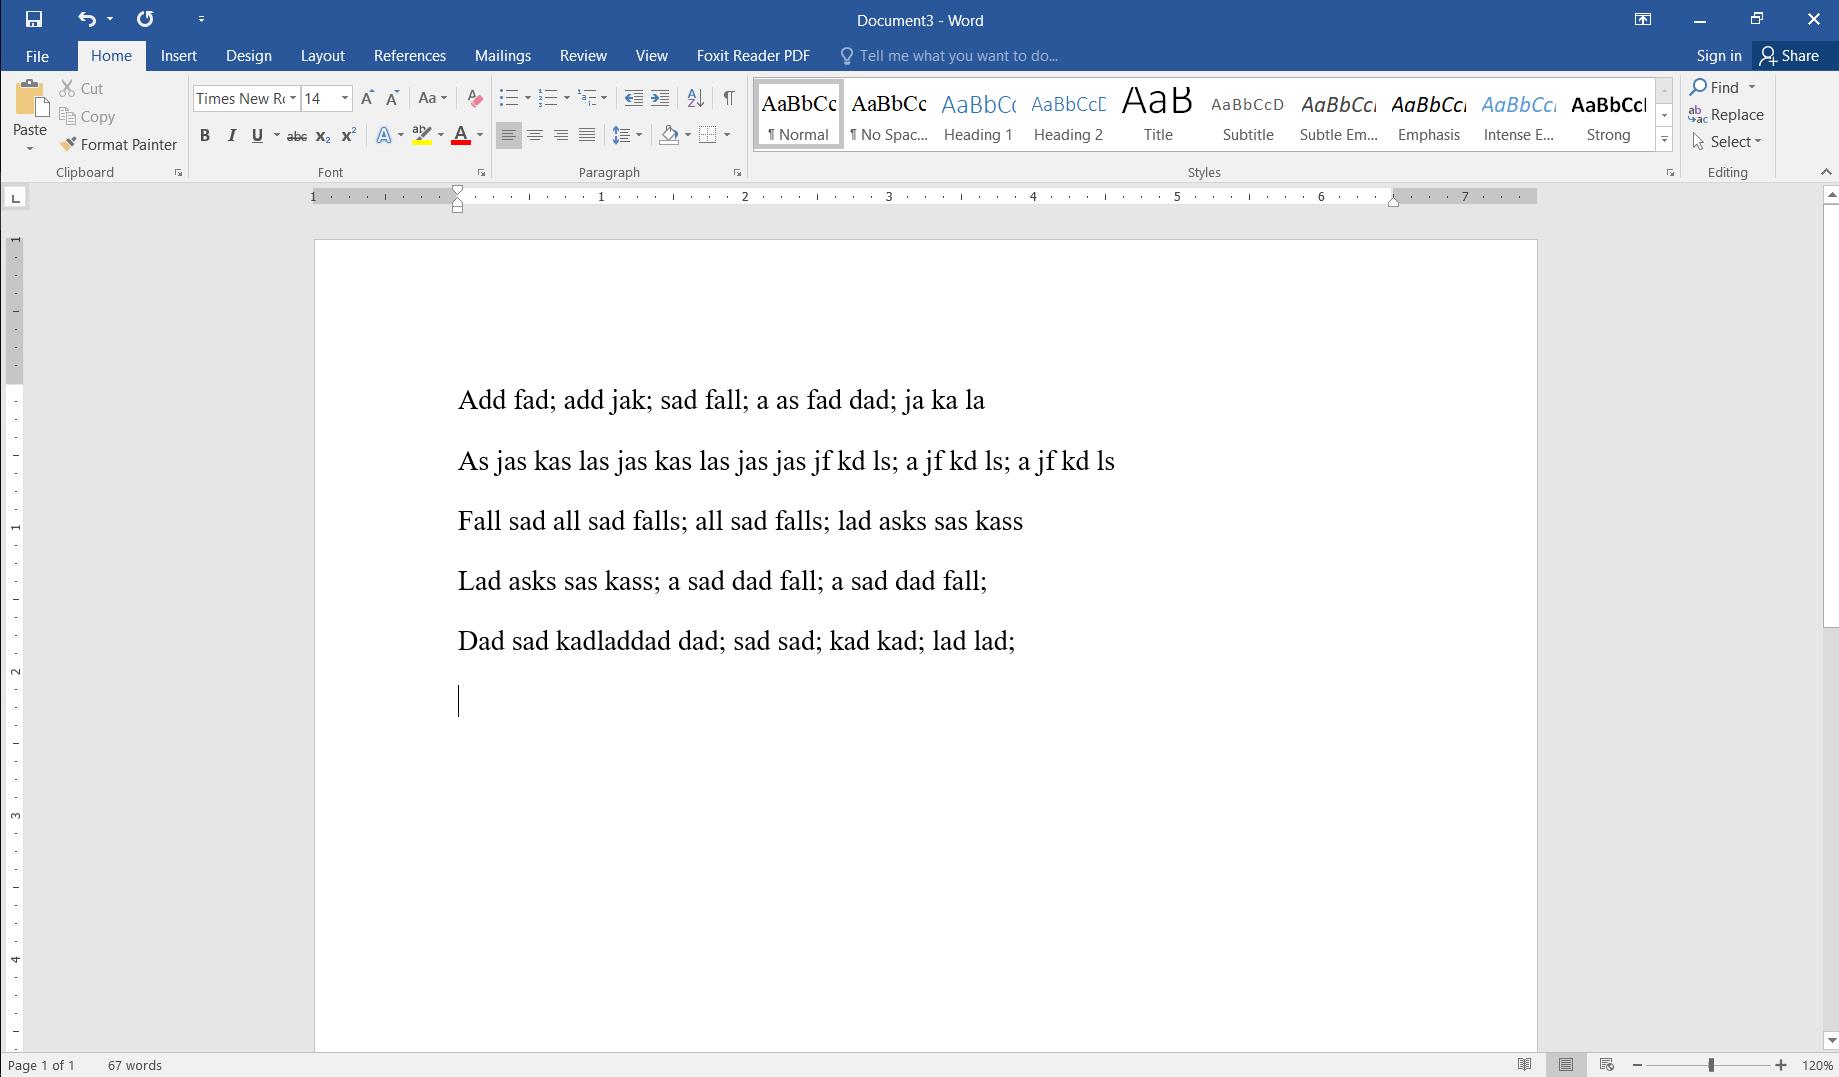Switch to the Layout tab
This screenshot has height=1077, width=1839.
pos(323,56)
